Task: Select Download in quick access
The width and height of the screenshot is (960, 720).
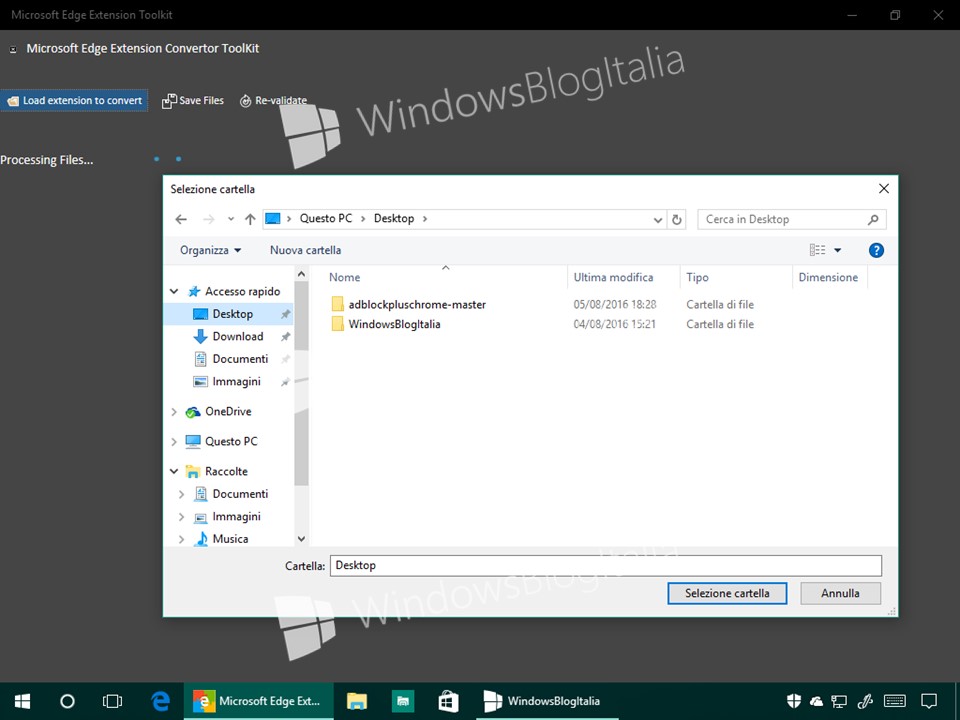Action: tap(238, 336)
